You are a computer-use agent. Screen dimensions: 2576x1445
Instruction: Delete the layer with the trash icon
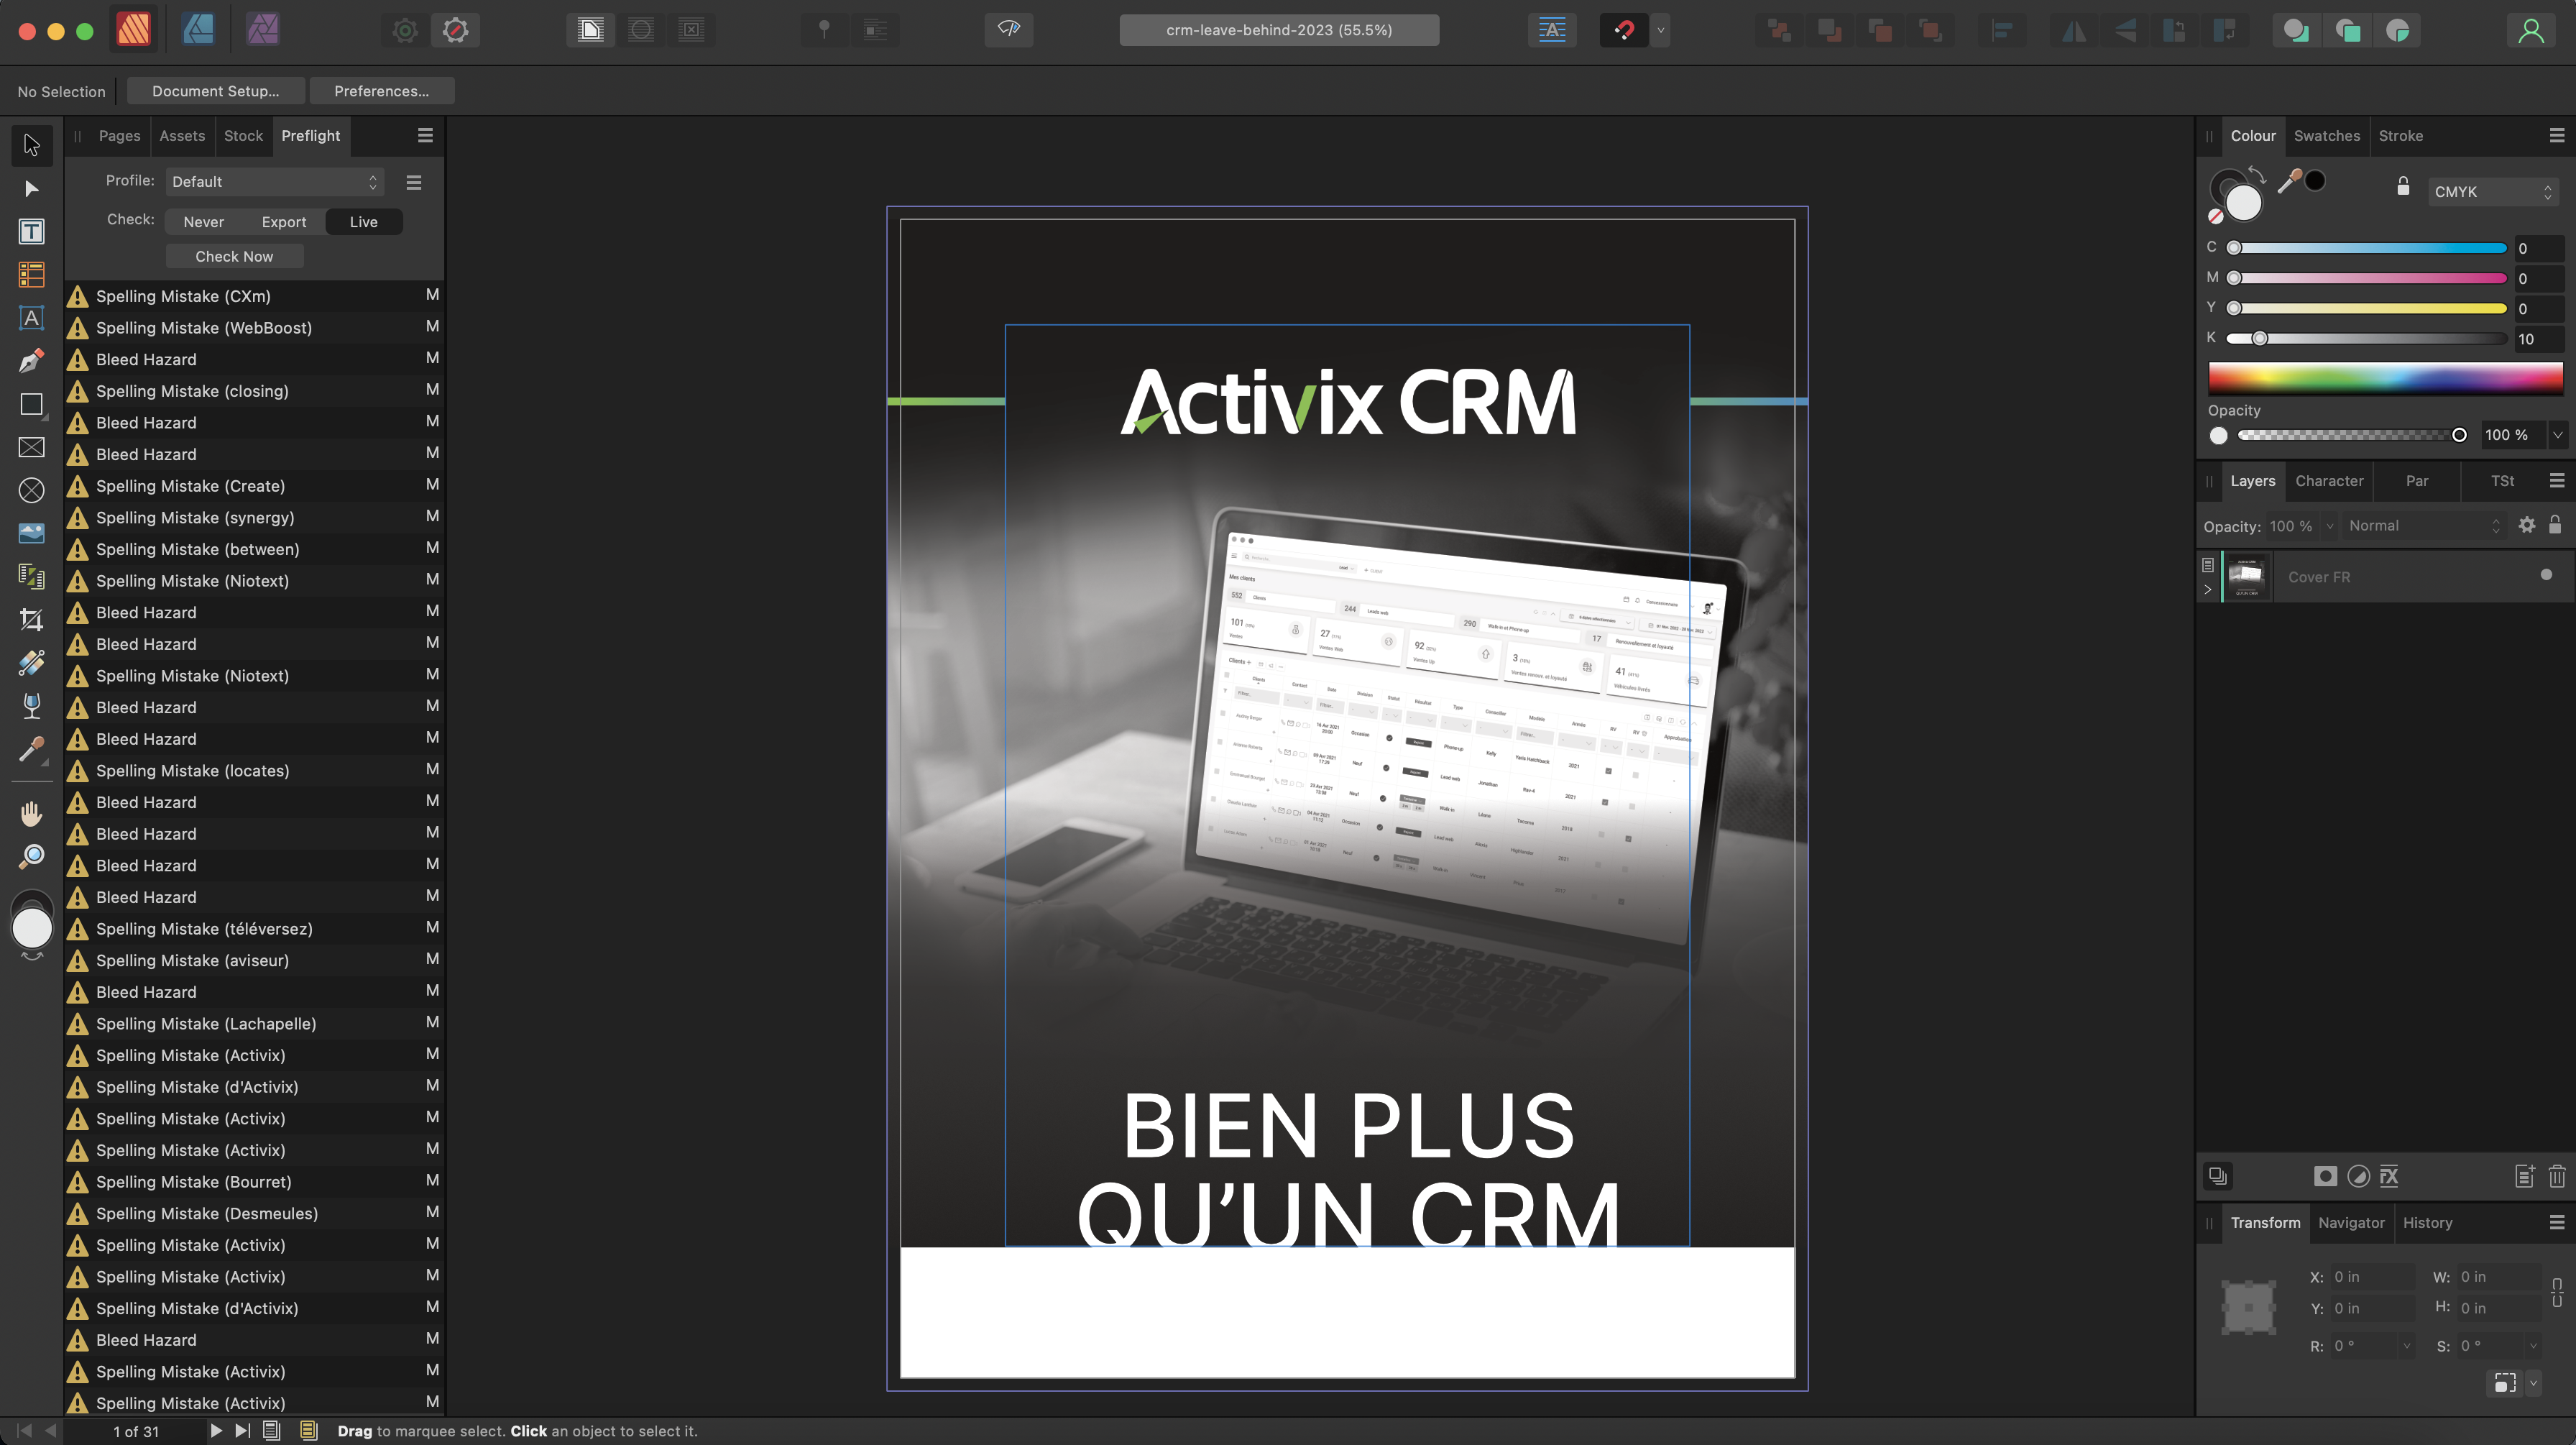2556,1177
